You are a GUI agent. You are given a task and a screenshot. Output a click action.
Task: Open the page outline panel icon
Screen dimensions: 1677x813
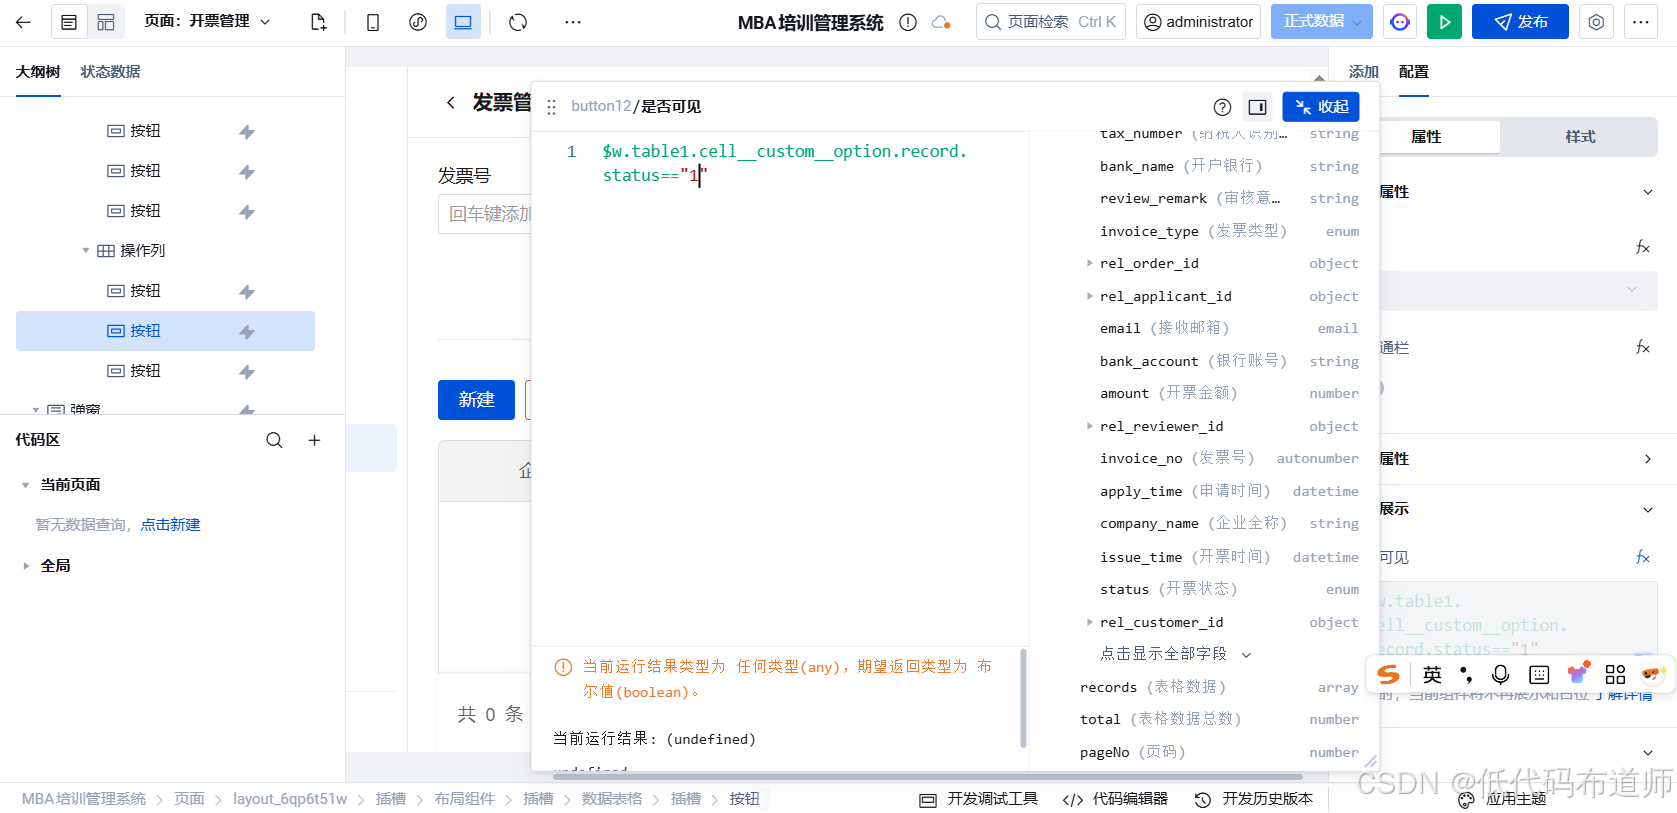coord(69,22)
